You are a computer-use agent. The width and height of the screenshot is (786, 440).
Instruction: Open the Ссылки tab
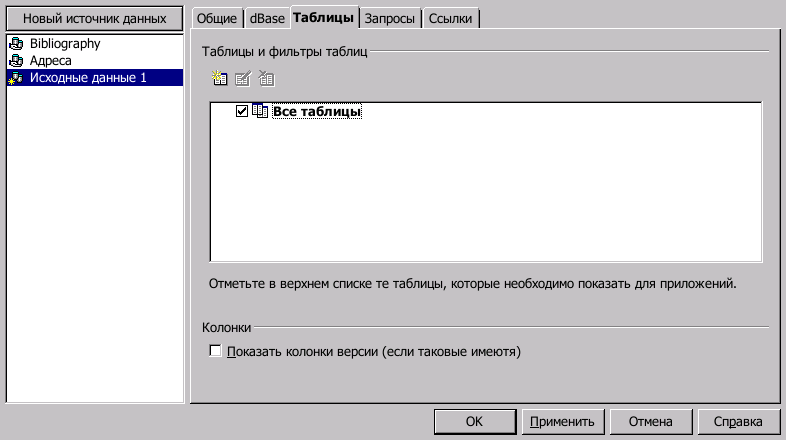pos(450,19)
